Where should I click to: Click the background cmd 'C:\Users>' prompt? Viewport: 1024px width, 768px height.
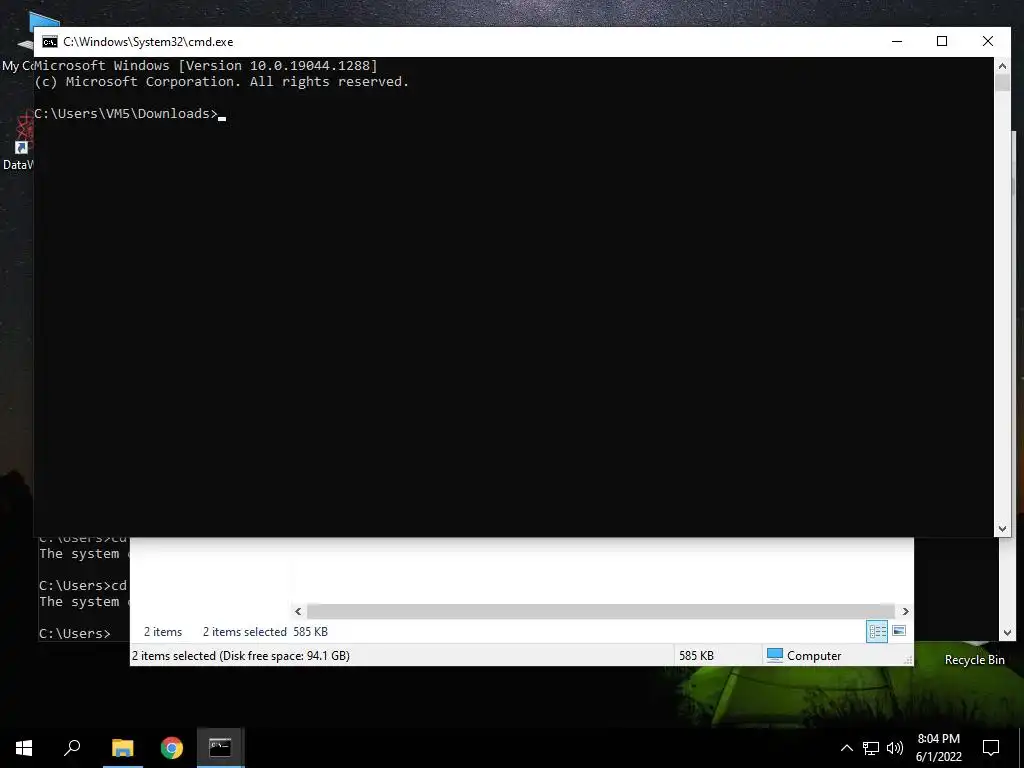[x=74, y=633]
